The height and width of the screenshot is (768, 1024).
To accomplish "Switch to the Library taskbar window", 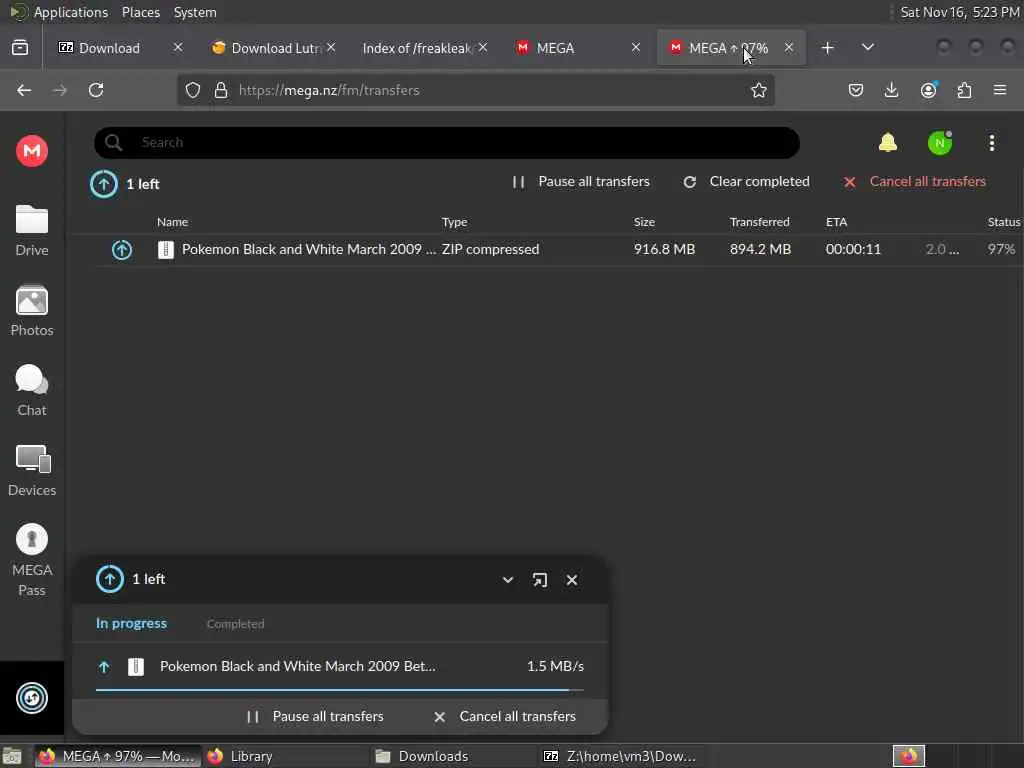I will (x=286, y=756).
